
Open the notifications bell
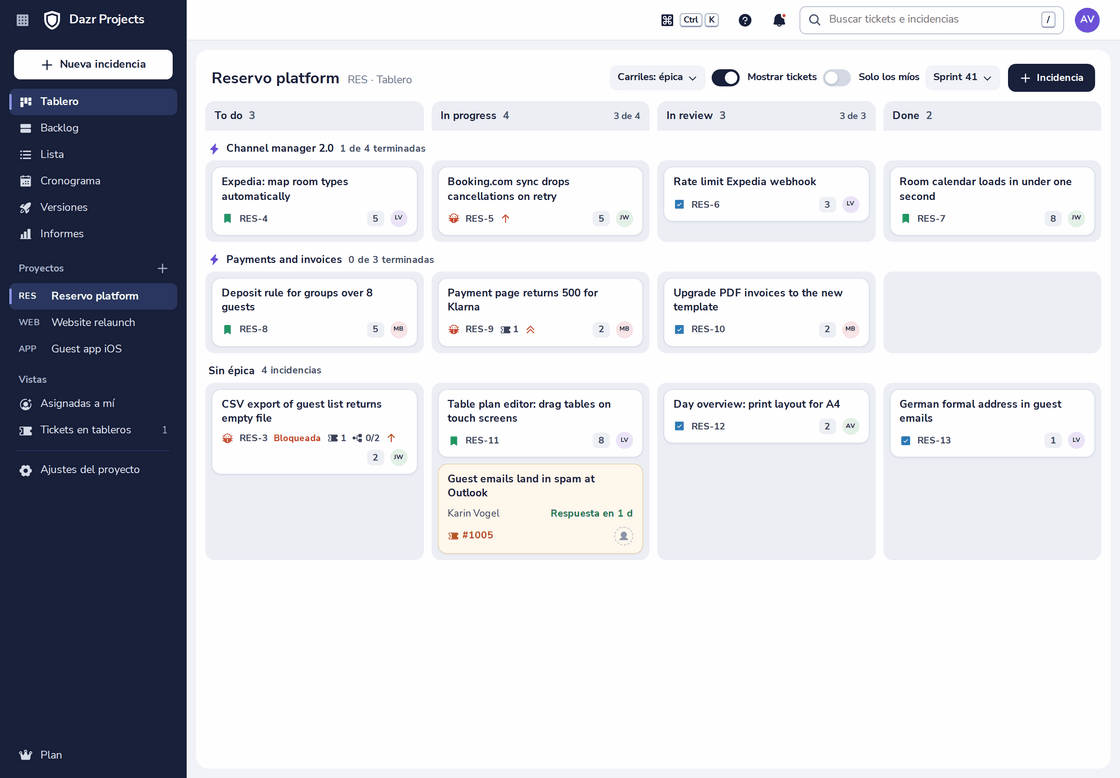pyautogui.click(x=779, y=20)
